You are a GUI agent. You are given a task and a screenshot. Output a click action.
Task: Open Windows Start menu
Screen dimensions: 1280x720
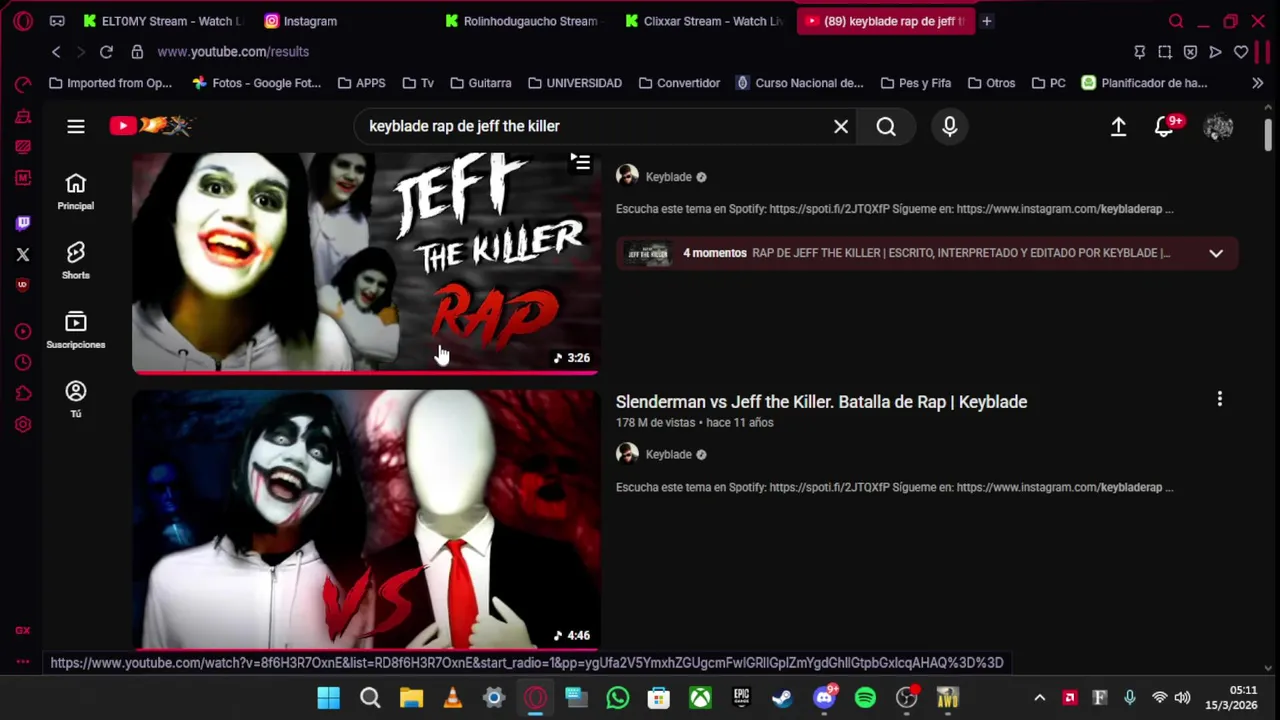(x=329, y=698)
